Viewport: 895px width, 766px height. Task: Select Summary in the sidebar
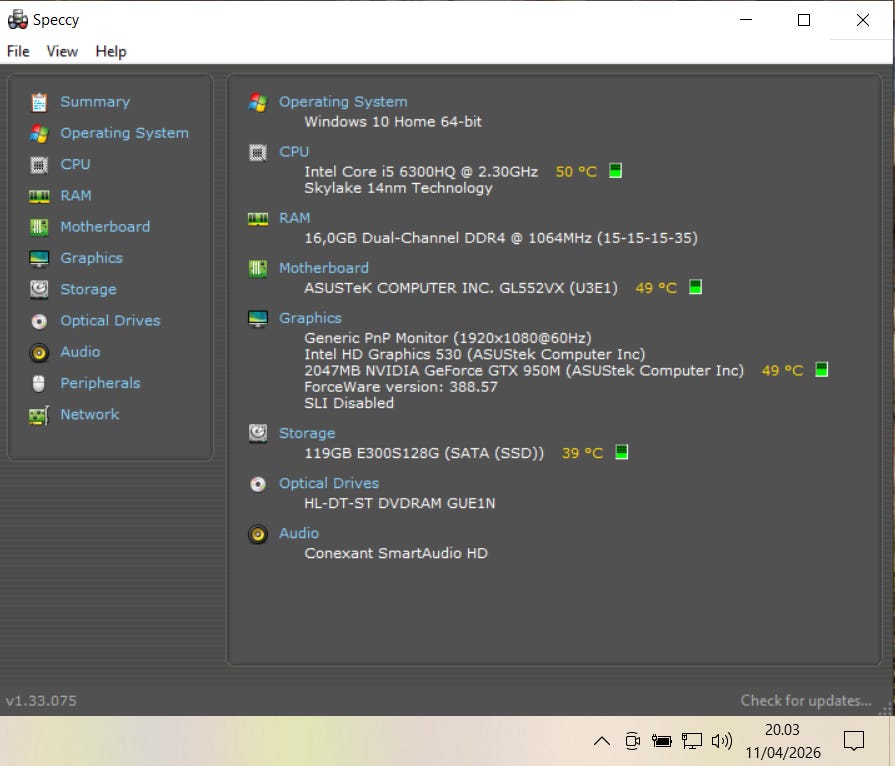click(95, 102)
